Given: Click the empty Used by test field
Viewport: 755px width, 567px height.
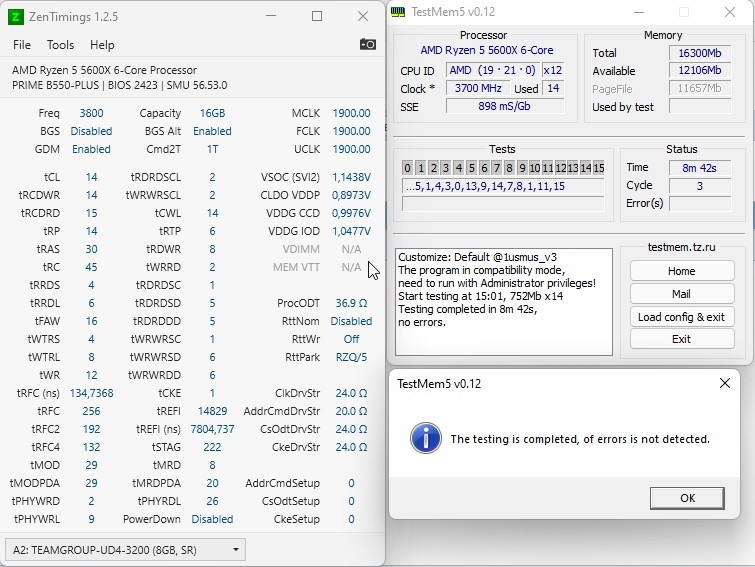Looking at the screenshot, I should coord(700,106).
